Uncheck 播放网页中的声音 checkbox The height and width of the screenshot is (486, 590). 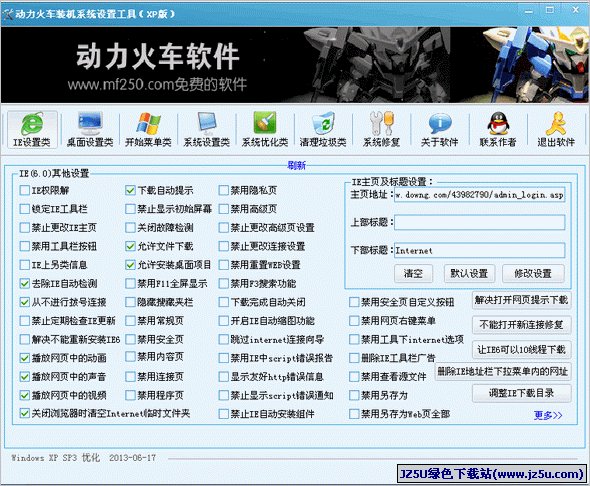pos(24,377)
